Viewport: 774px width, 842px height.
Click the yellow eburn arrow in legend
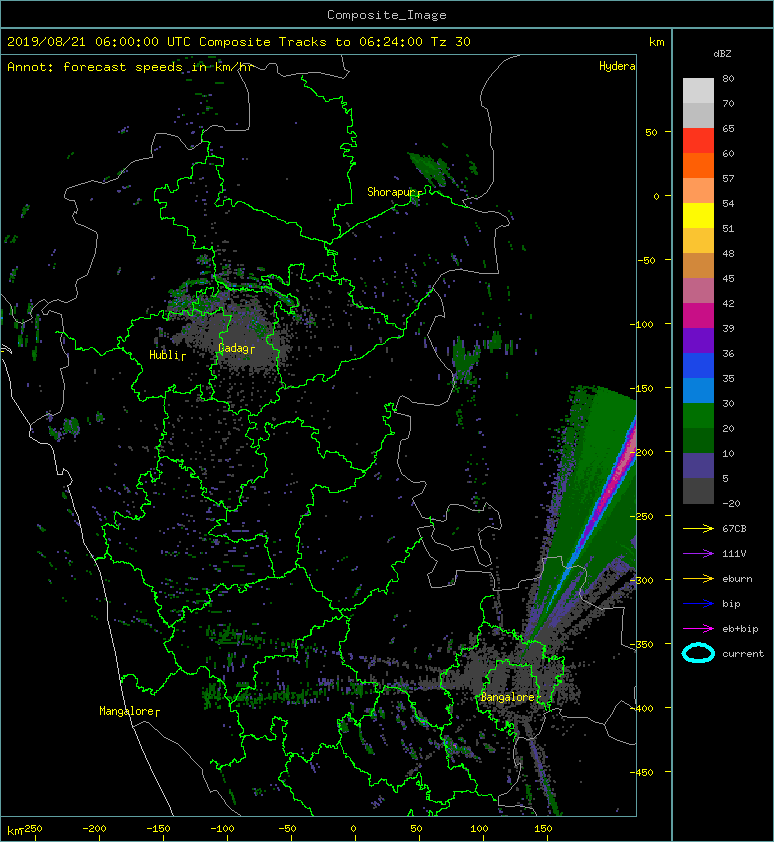(698, 578)
